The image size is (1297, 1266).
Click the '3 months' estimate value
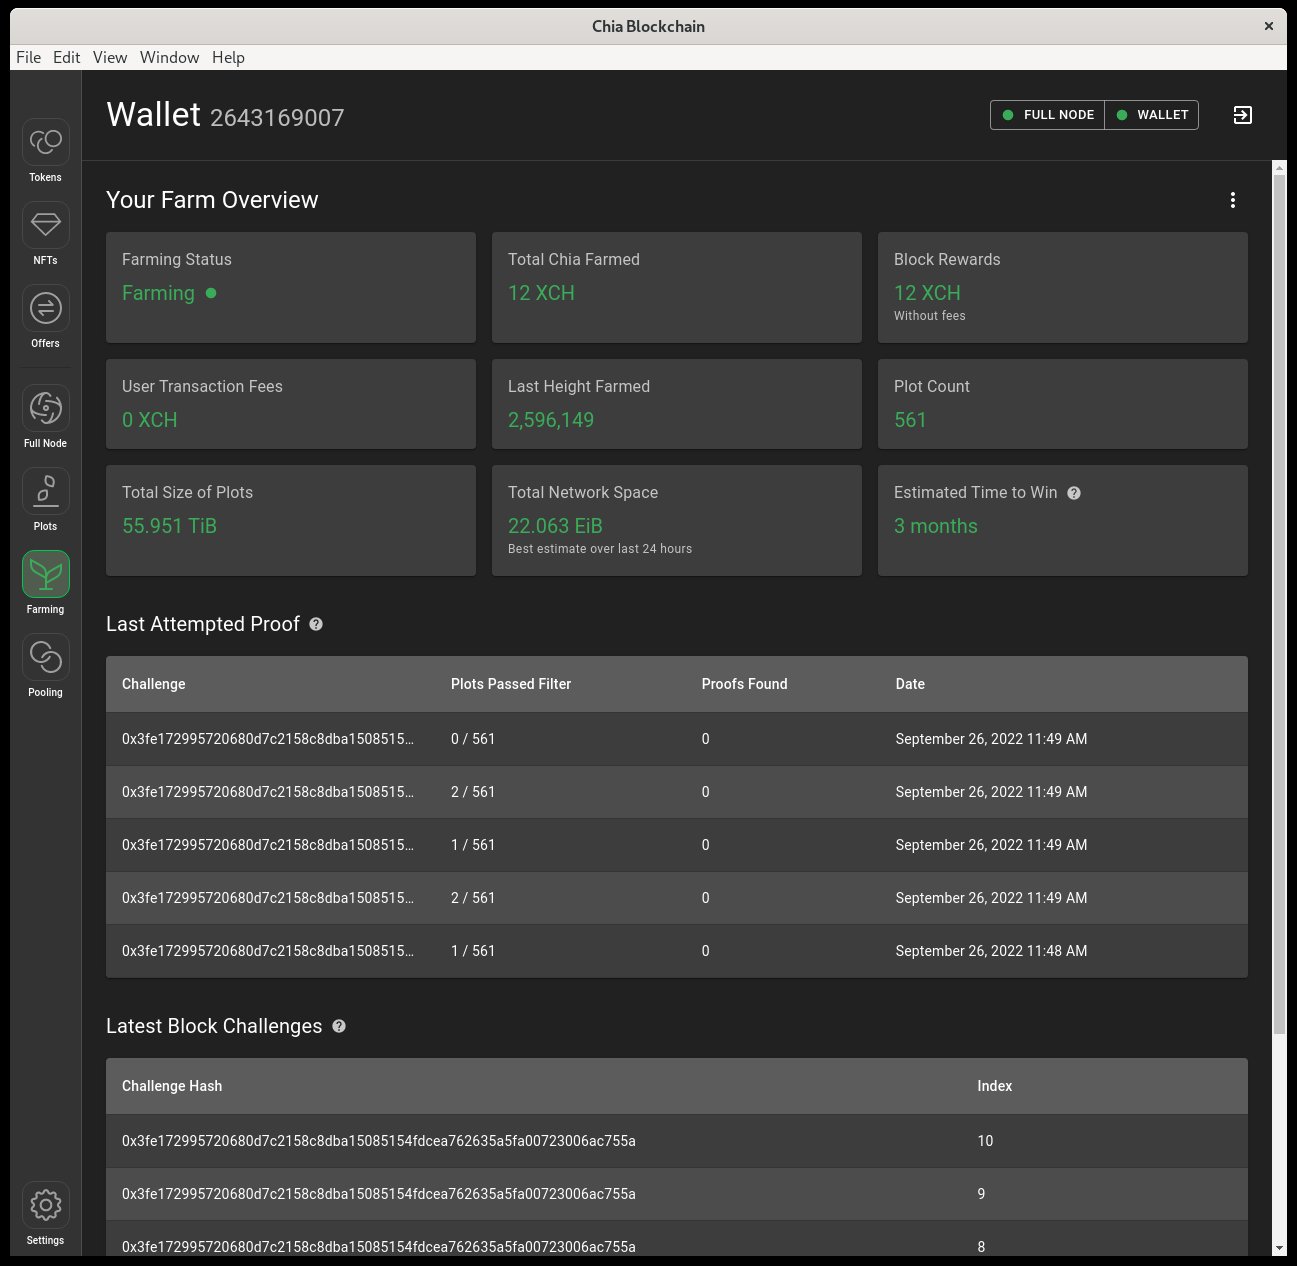[x=936, y=526]
